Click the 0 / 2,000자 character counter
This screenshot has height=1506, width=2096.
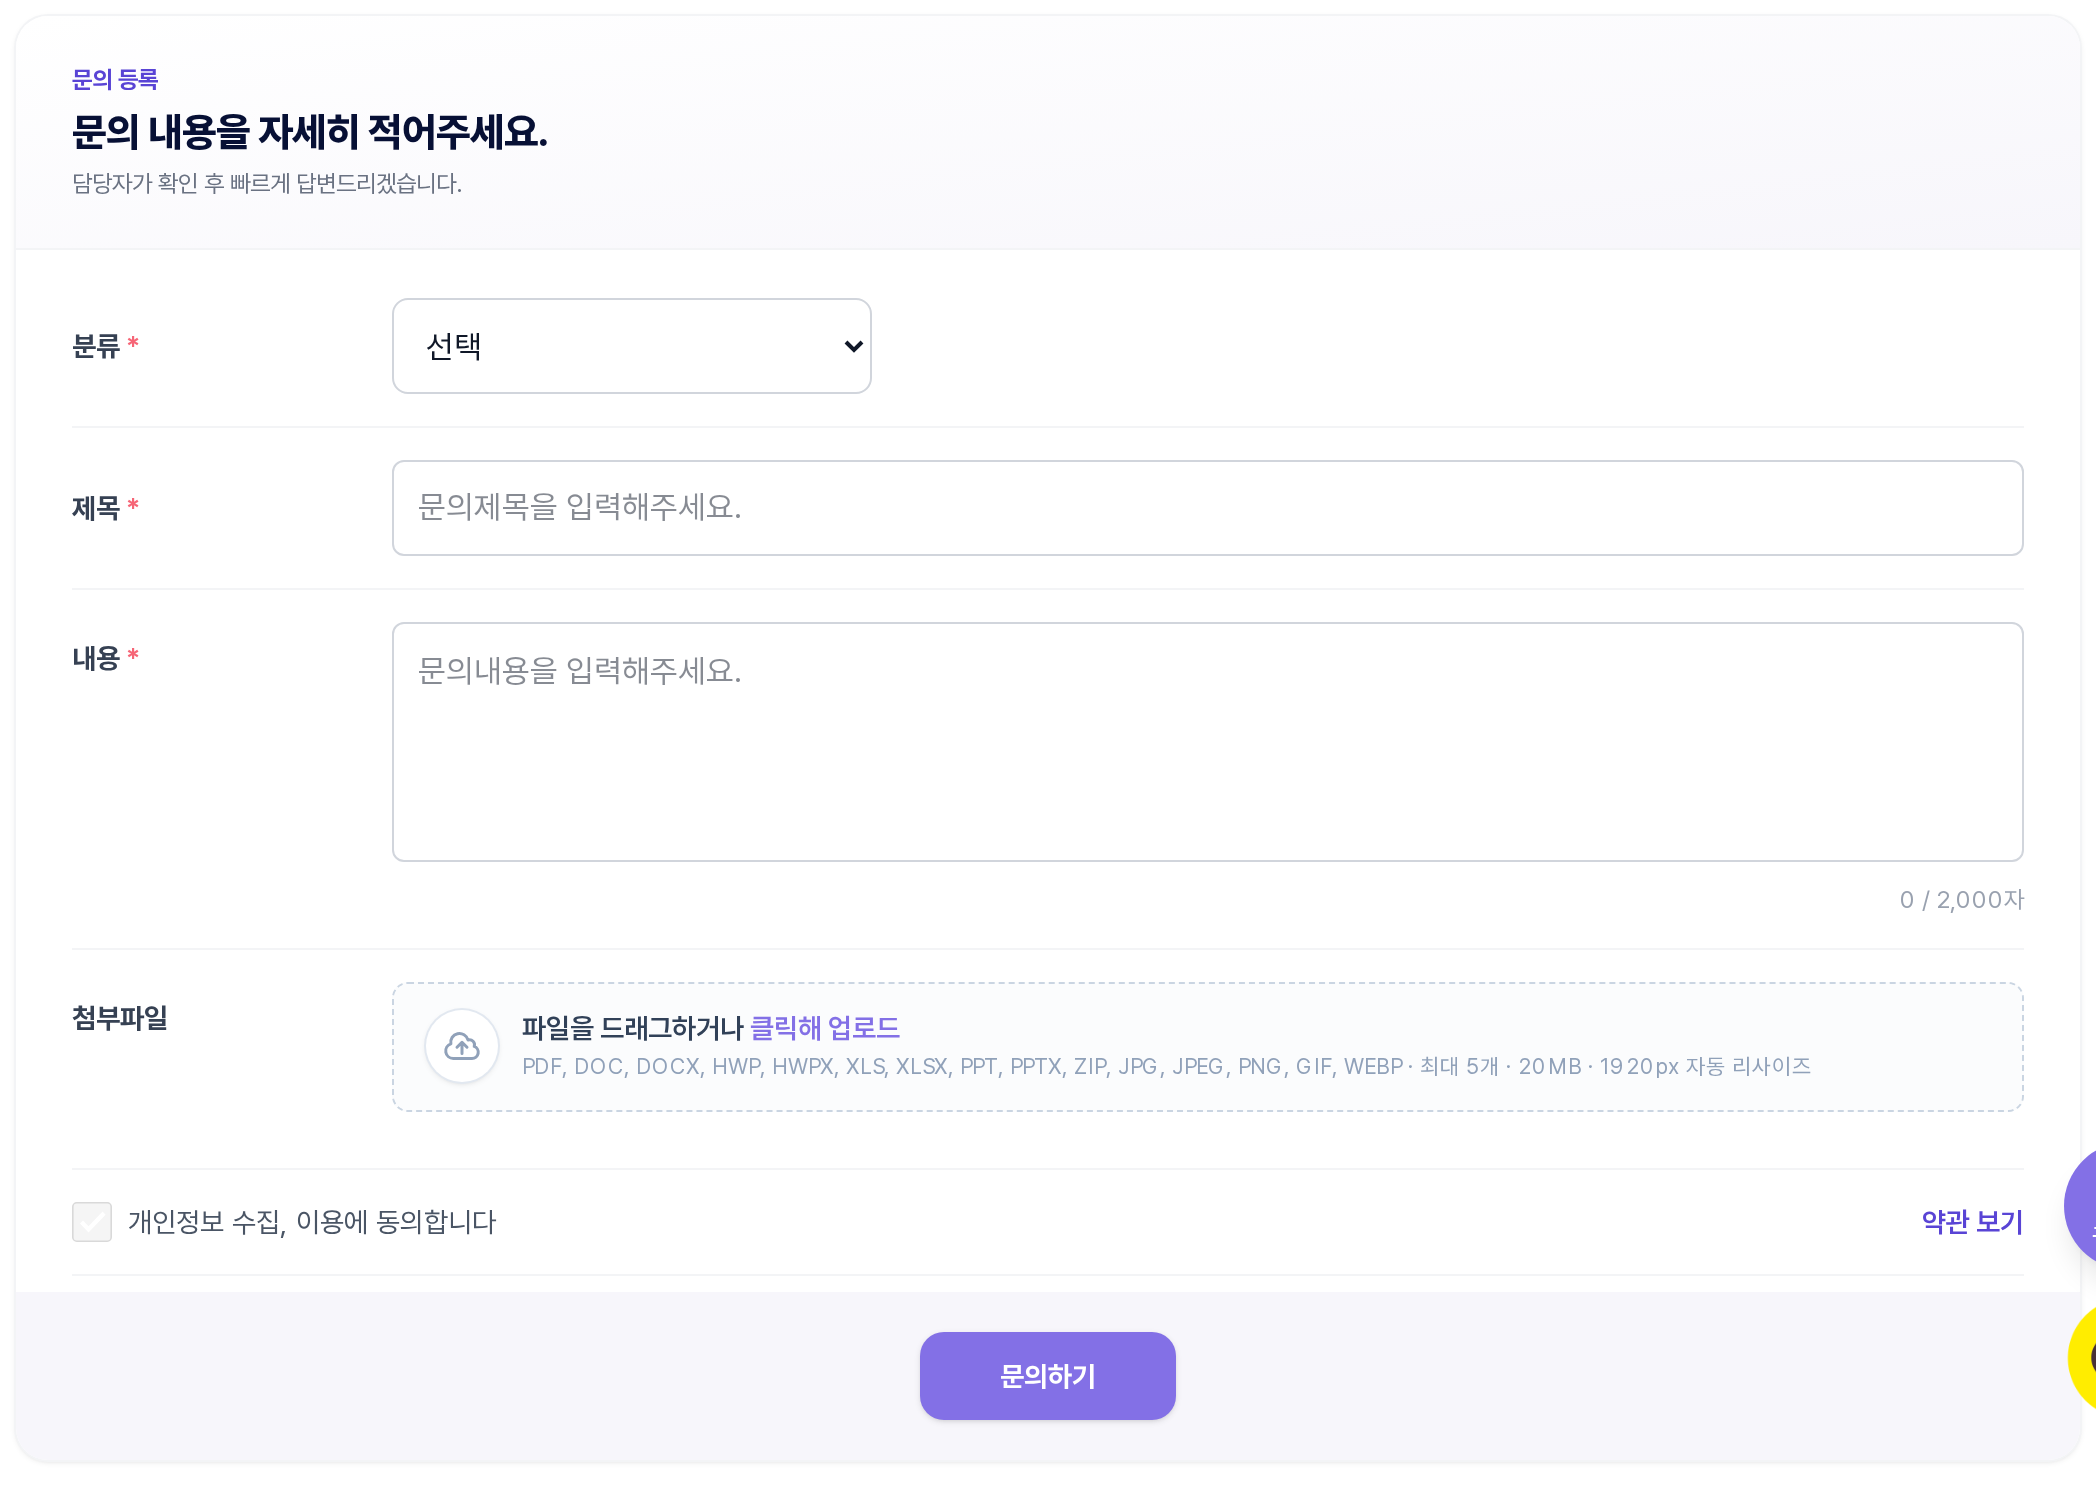pyautogui.click(x=1961, y=900)
